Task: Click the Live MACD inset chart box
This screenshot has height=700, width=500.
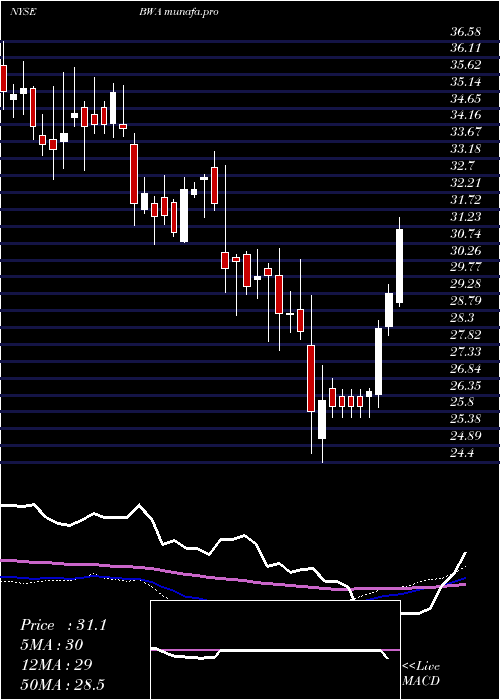Action: pos(275,650)
